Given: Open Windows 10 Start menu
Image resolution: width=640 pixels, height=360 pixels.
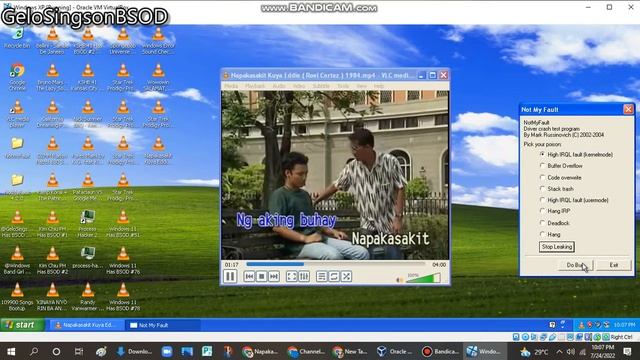Looking at the screenshot, I should [11, 351].
